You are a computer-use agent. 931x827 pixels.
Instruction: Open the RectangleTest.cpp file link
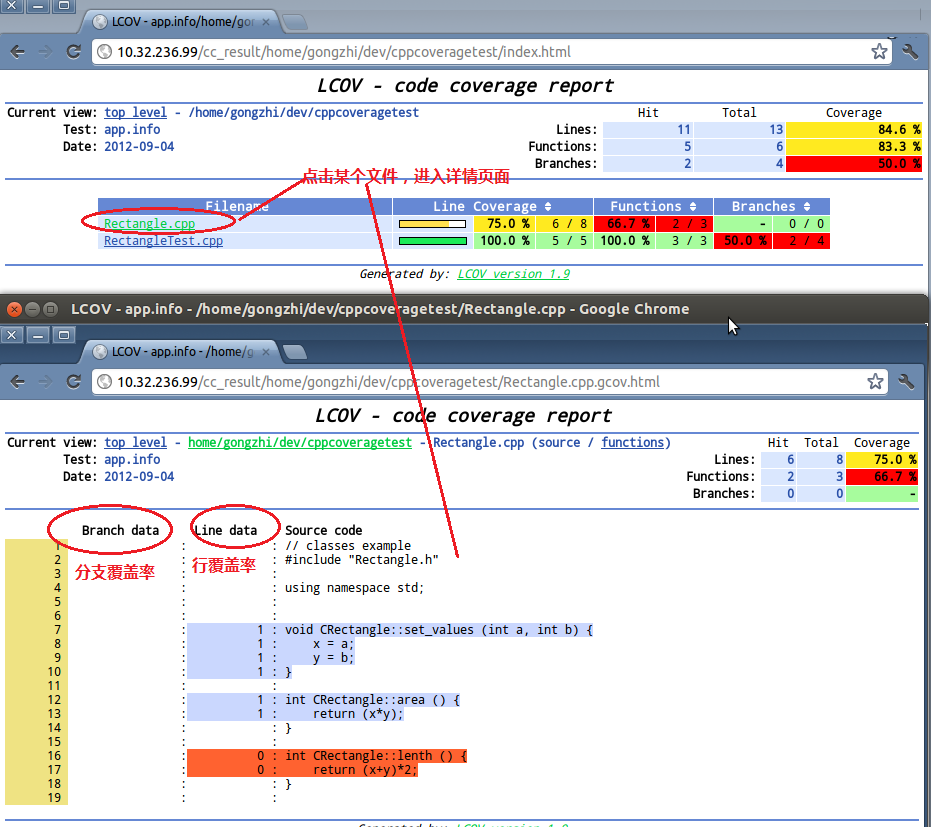click(x=163, y=241)
